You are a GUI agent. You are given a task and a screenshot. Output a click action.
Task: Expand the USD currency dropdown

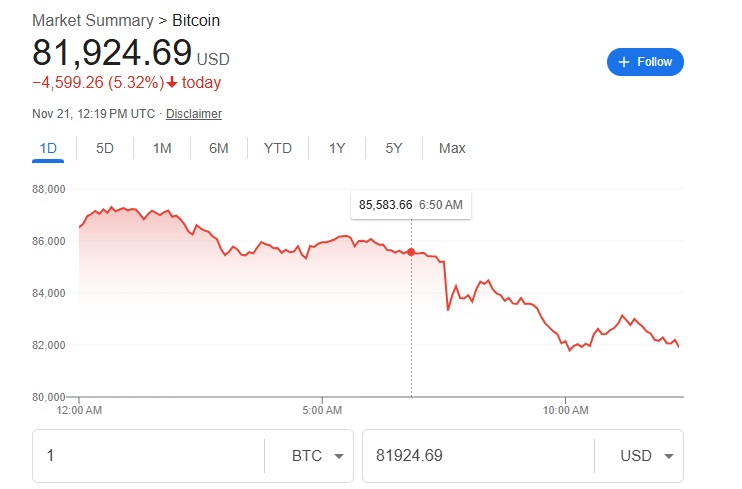[648, 456]
